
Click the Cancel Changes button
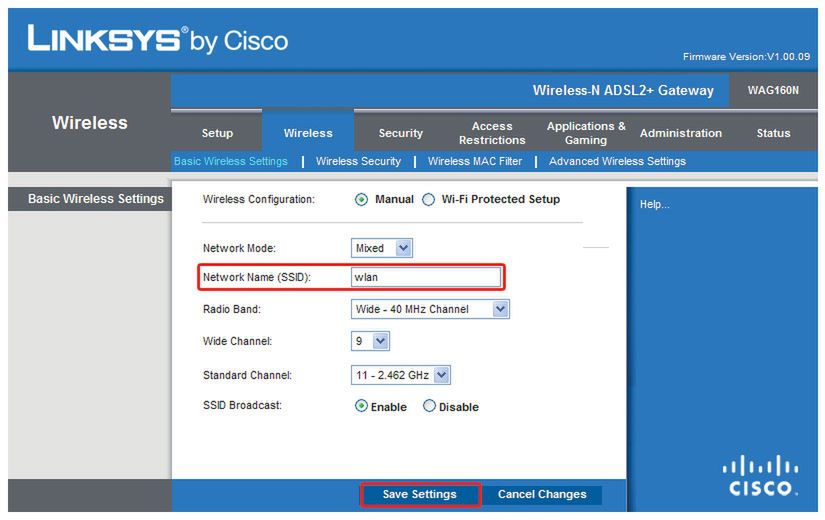pyautogui.click(x=542, y=494)
